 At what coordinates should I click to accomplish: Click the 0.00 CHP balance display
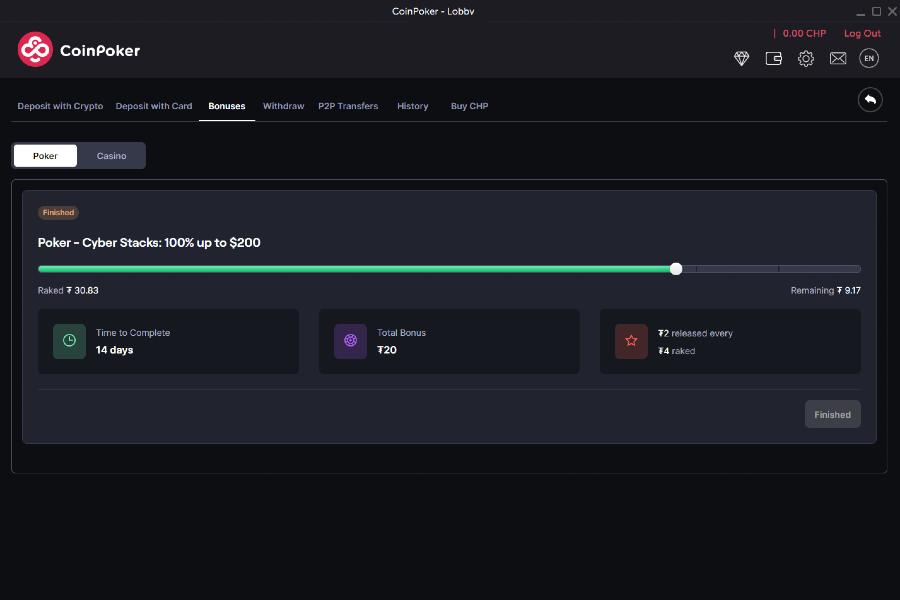click(x=804, y=34)
